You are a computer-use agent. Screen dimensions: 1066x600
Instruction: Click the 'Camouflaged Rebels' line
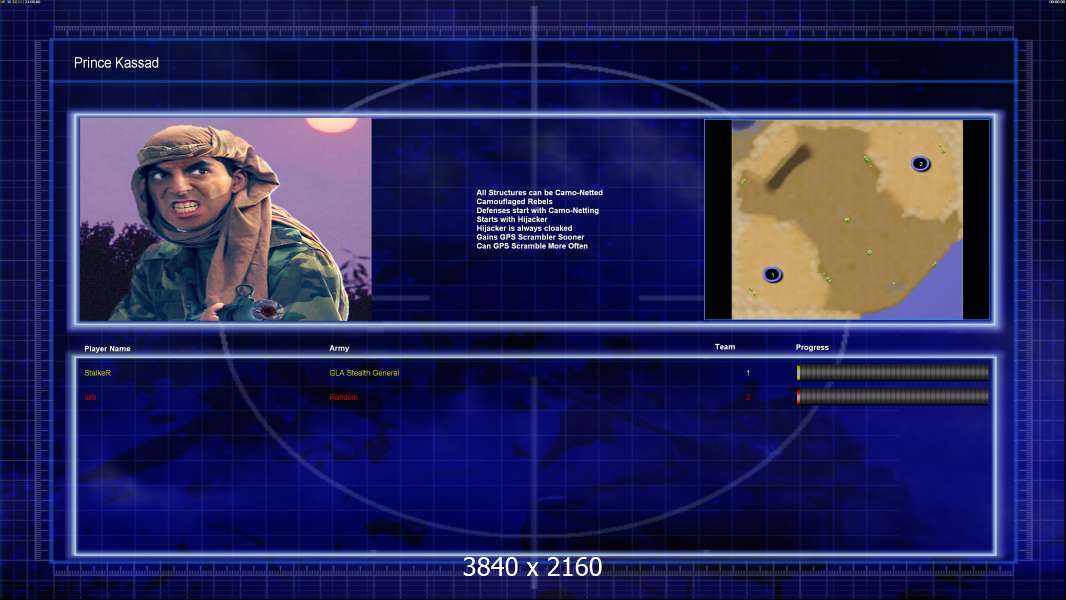pos(515,202)
